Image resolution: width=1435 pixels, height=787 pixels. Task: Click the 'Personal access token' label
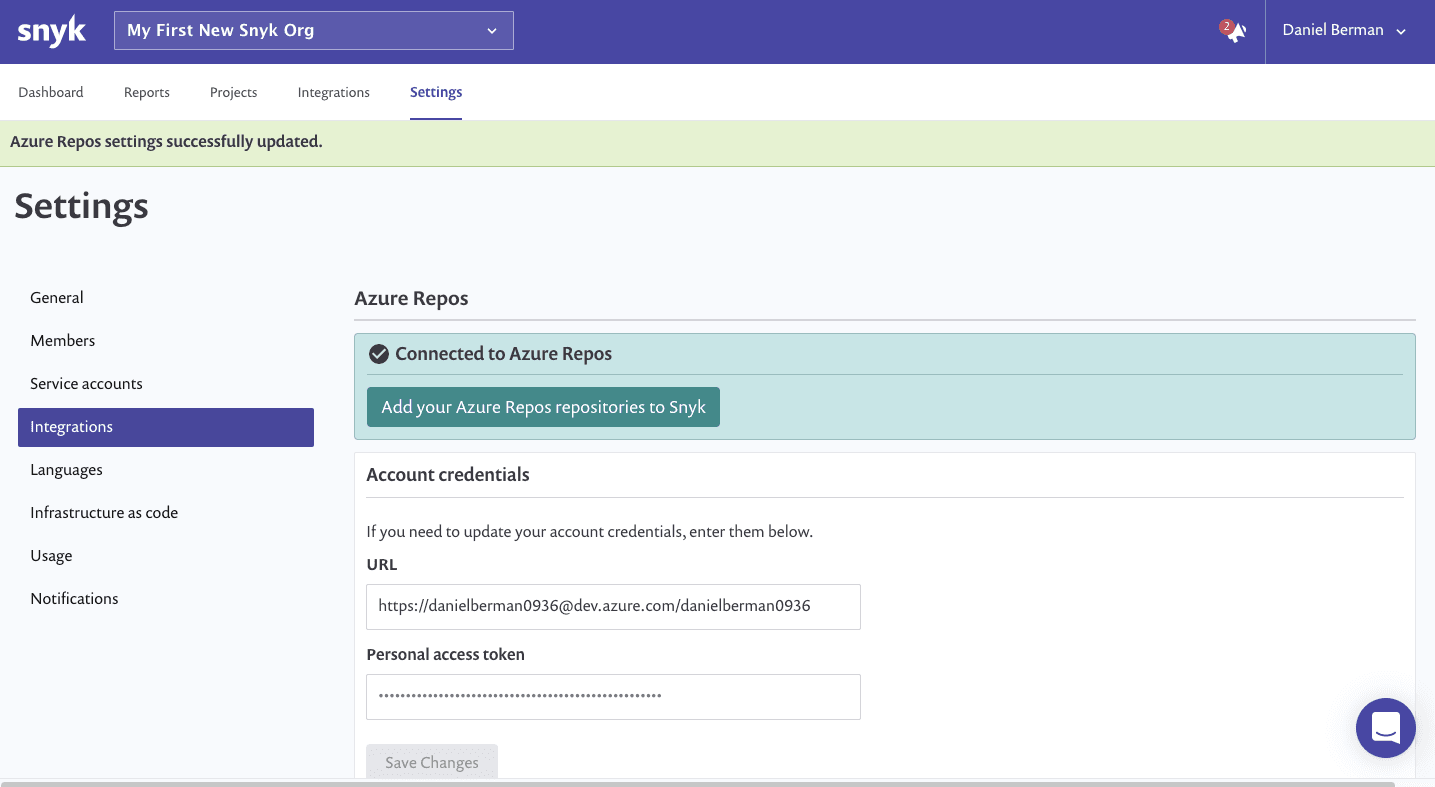[446, 655]
